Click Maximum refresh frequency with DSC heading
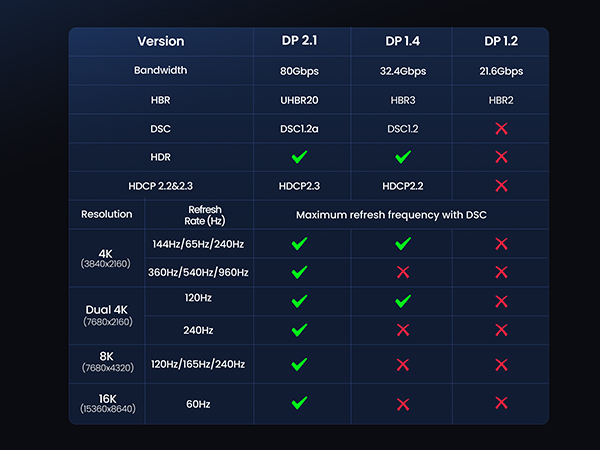600x450 pixels. click(391, 215)
